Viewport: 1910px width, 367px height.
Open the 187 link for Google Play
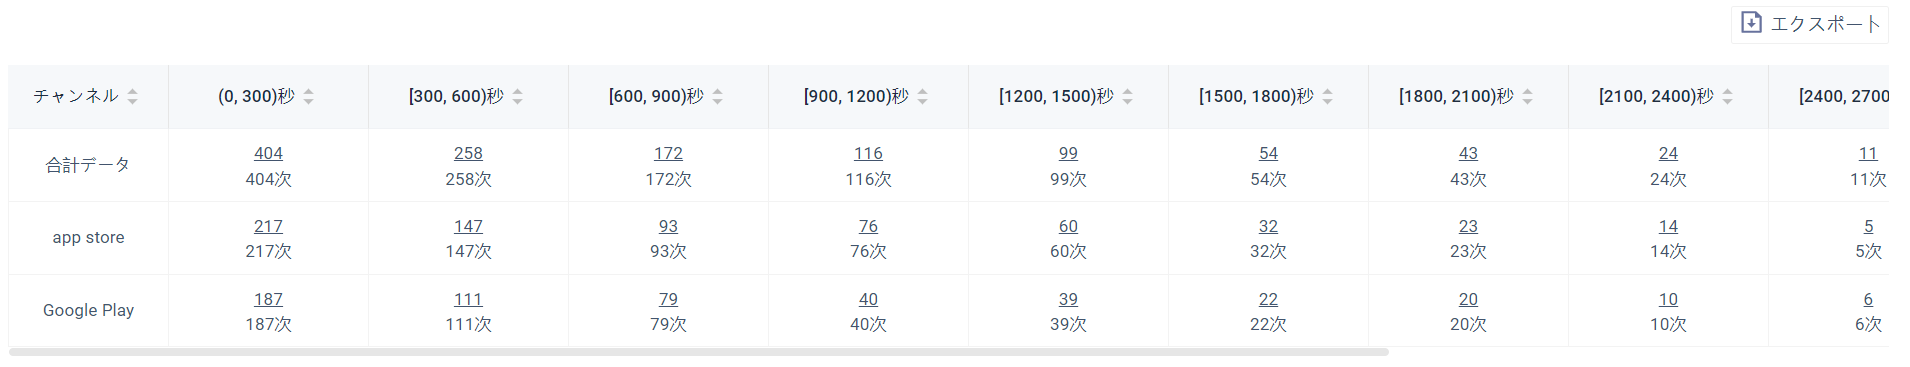(x=268, y=299)
